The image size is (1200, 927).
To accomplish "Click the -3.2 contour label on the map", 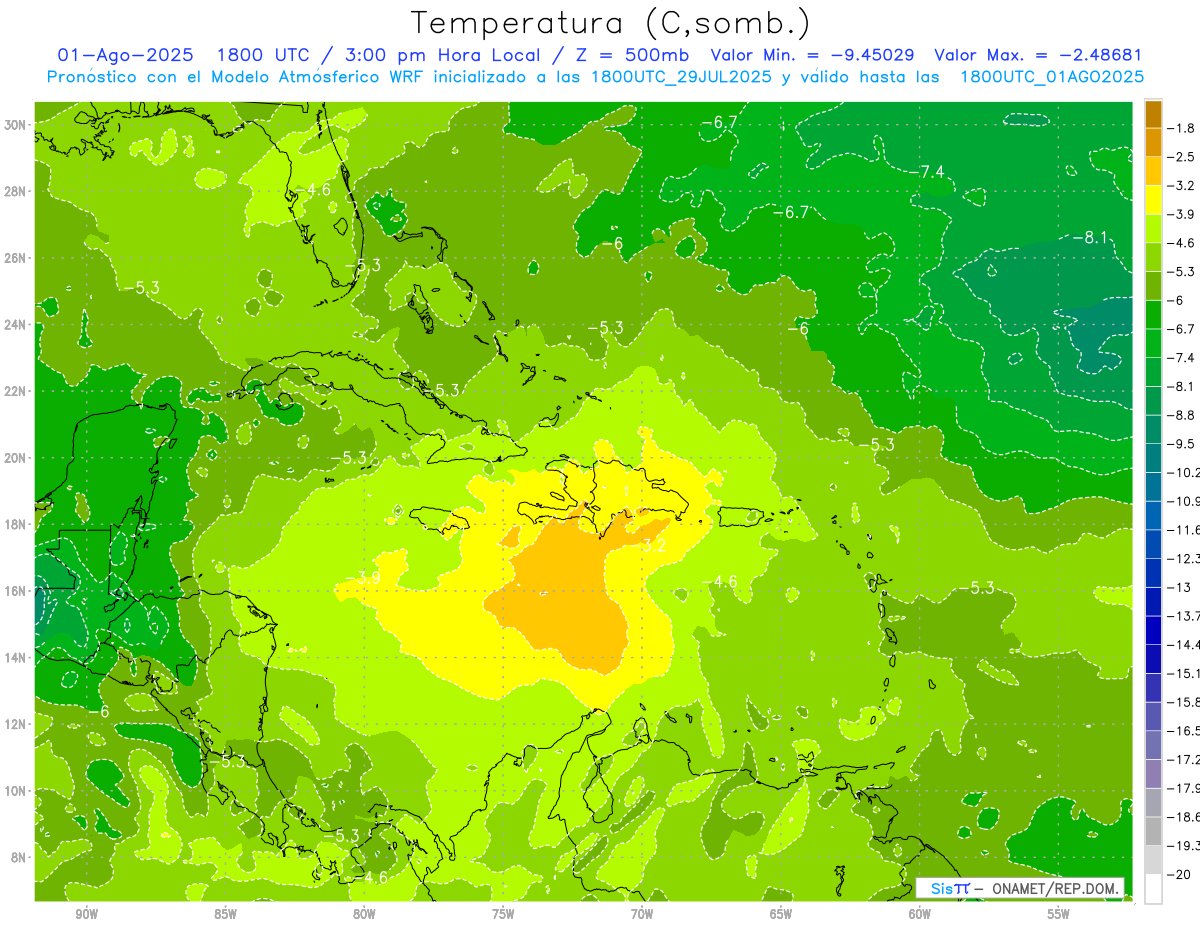I will [652, 545].
